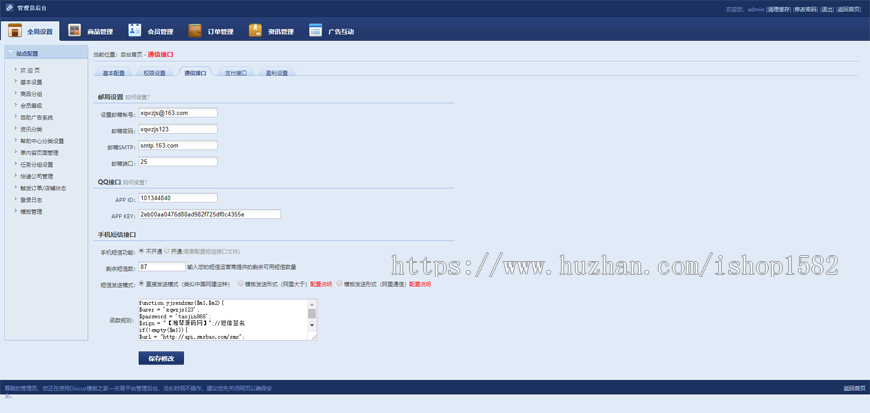Switch to the 盈利设置 tab
Screen dimensions: 870x413
click(x=277, y=73)
